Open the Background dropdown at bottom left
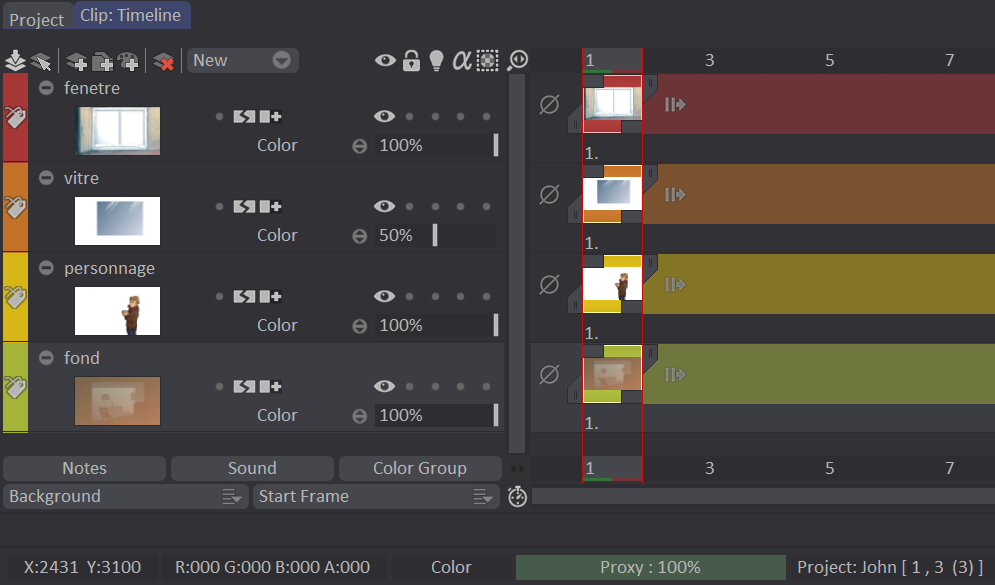 click(125, 496)
